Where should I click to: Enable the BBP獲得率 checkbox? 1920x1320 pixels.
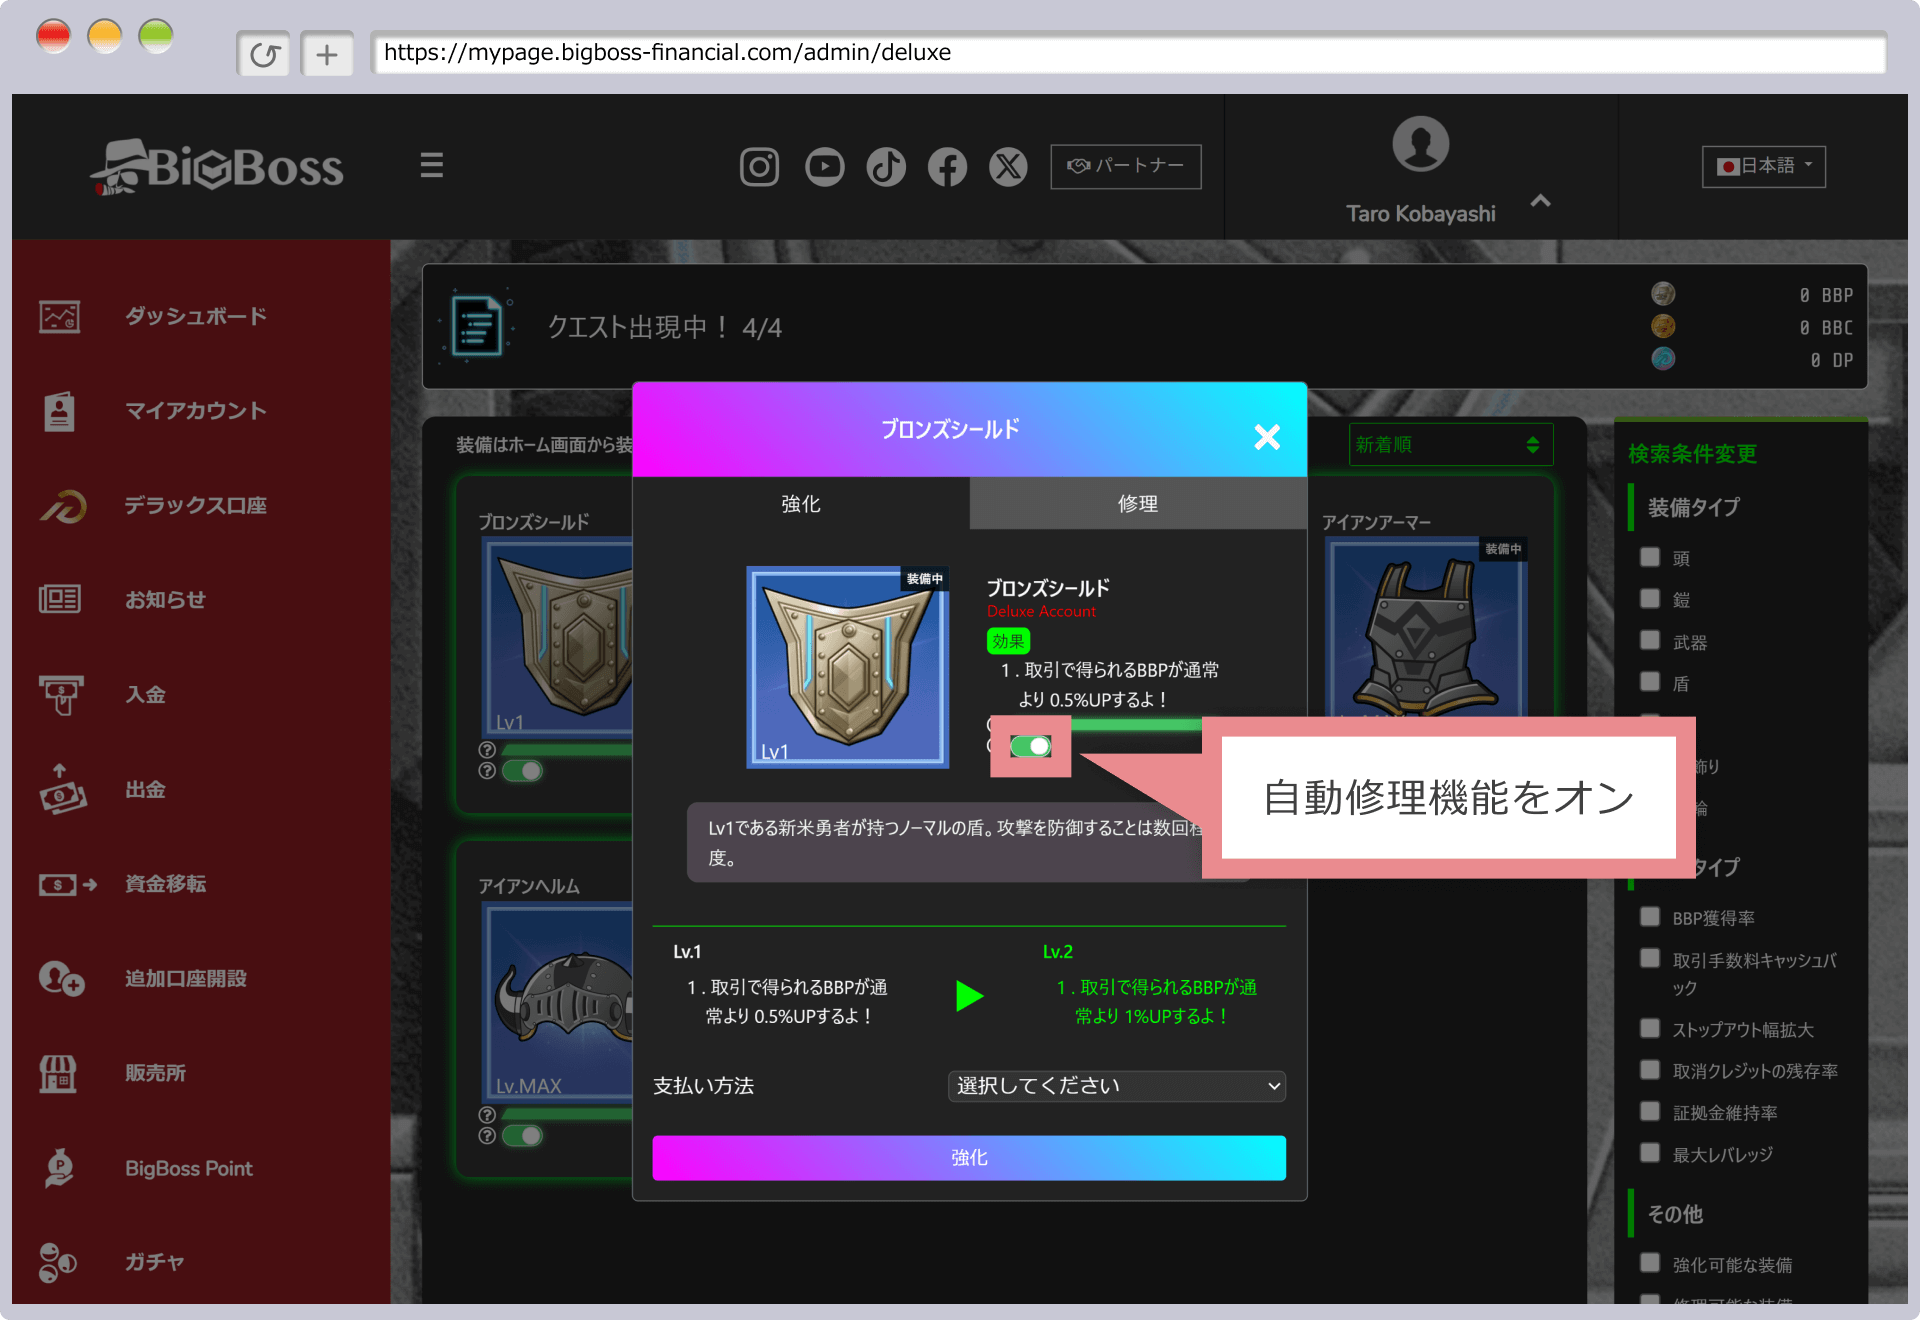pyautogui.click(x=1650, y=917)
